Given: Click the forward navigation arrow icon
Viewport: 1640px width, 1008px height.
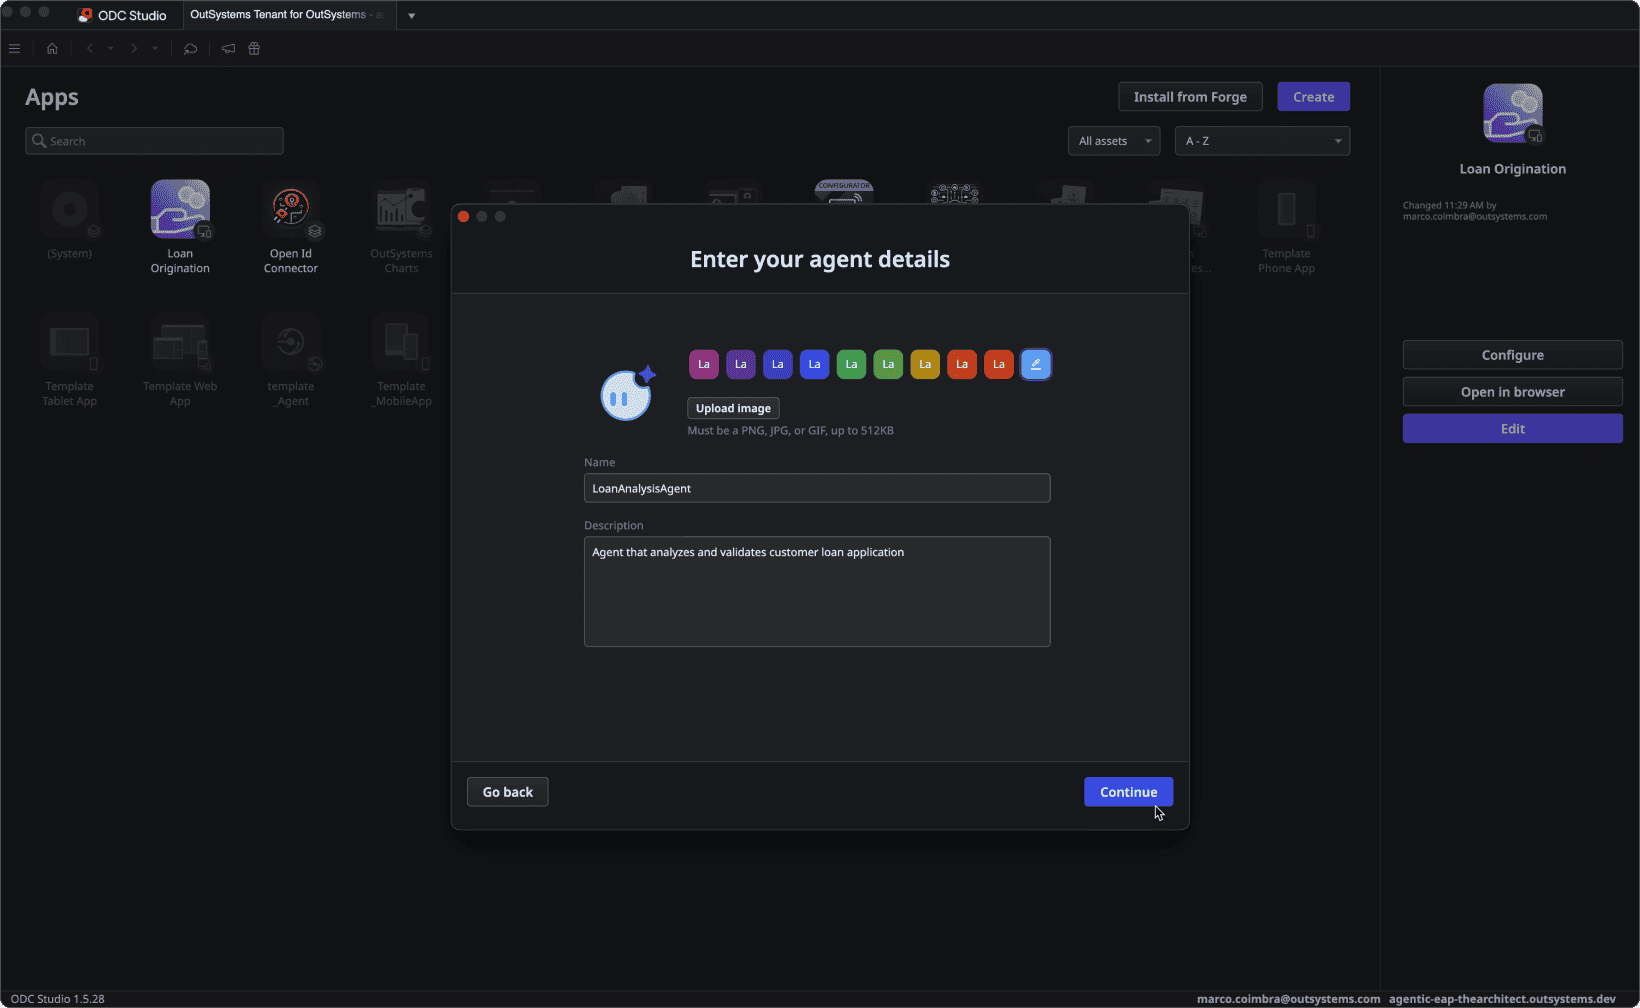Looking at the screenshot, I should click(x=133, y=48).
